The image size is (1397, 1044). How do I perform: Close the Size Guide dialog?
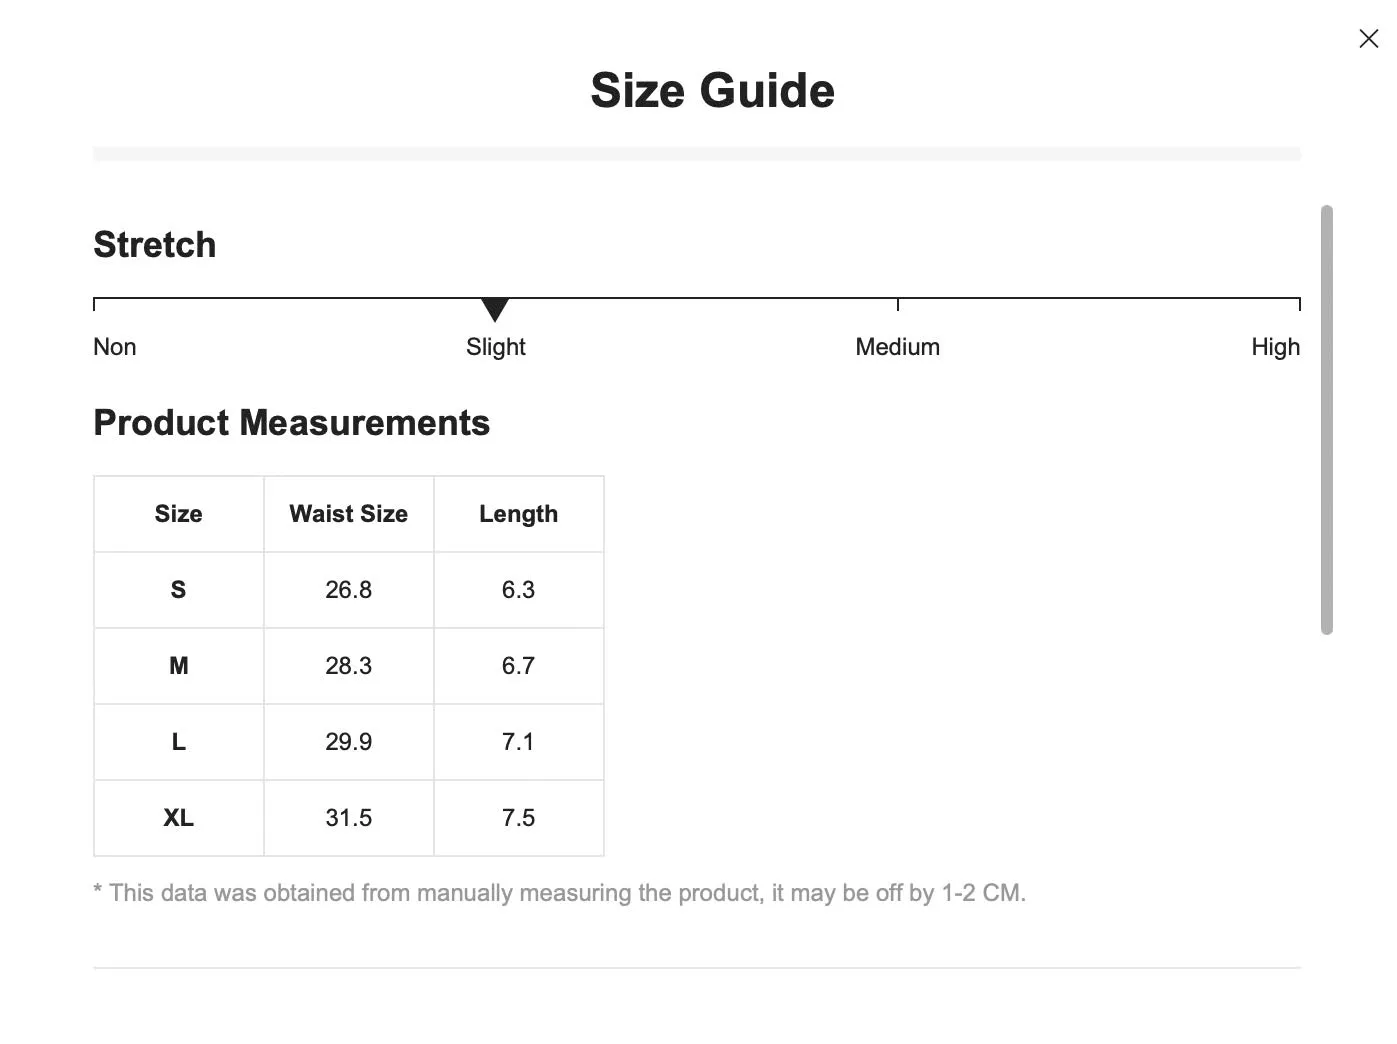pyautogui.click(x=1368, y=39)
